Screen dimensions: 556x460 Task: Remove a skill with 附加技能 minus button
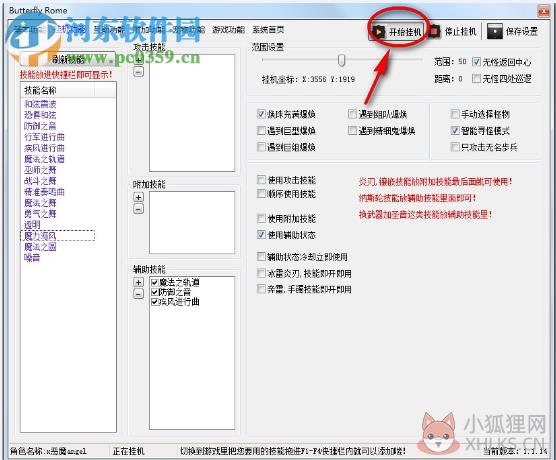coord(138,209)
